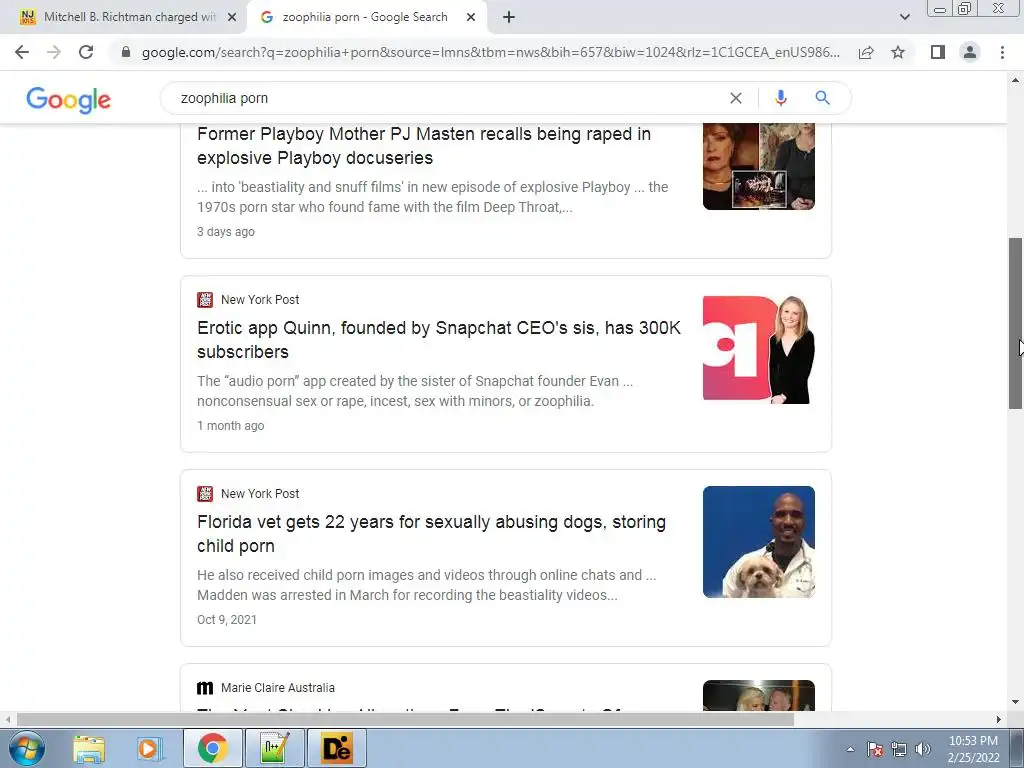Close the Google Search tab

[471, 18]
